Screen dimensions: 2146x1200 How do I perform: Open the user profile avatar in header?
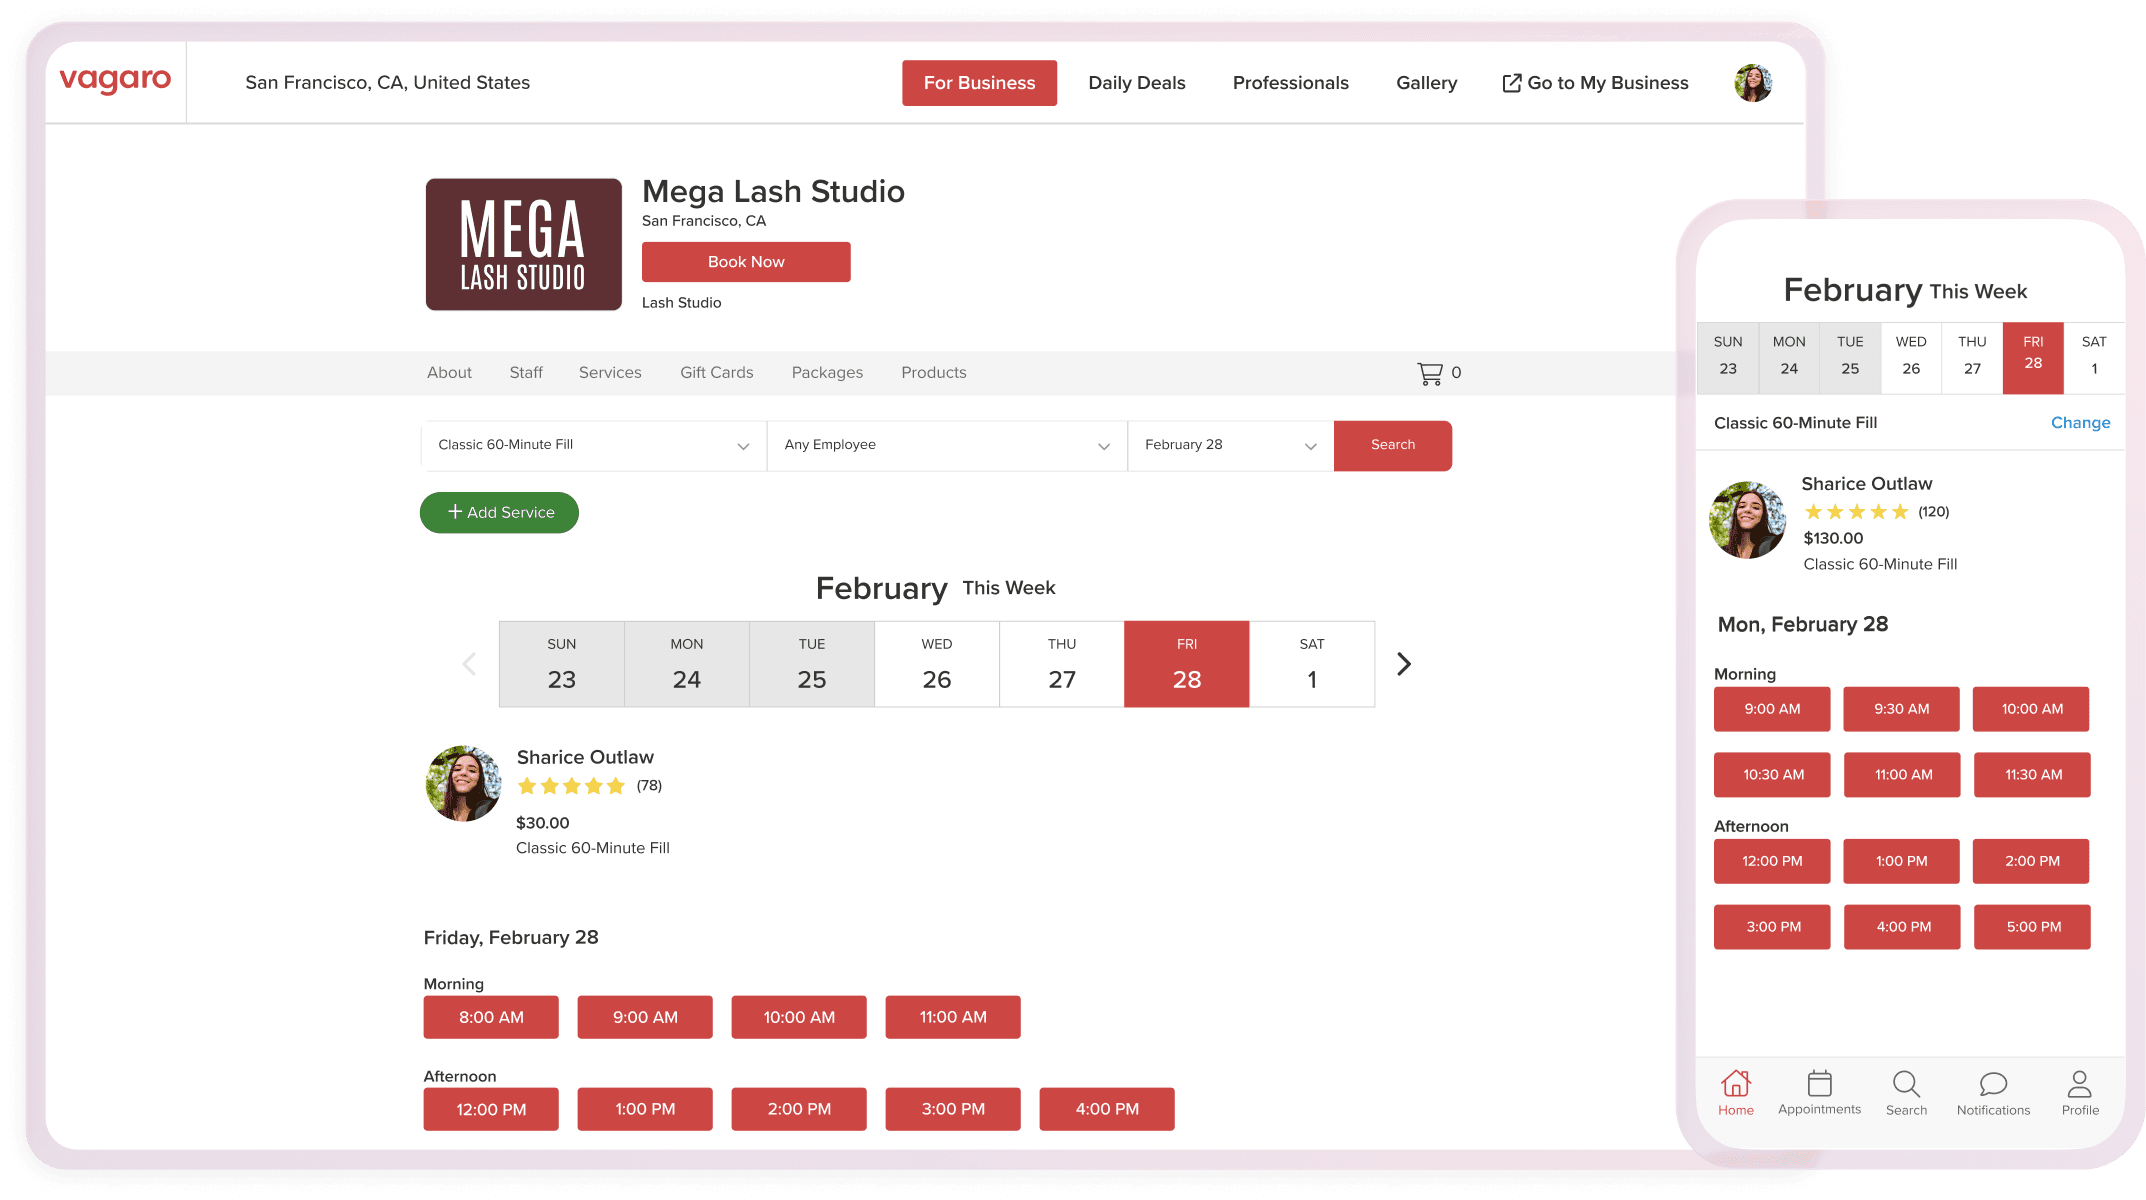pyautogui.click(x=1752, y=83)
